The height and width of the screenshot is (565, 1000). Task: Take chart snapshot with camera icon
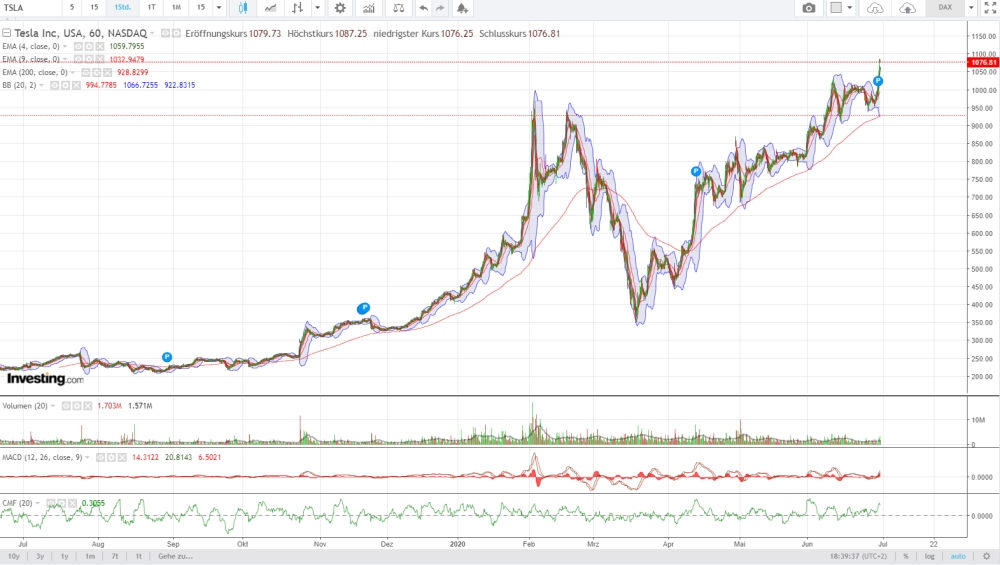tap(809, 8)
